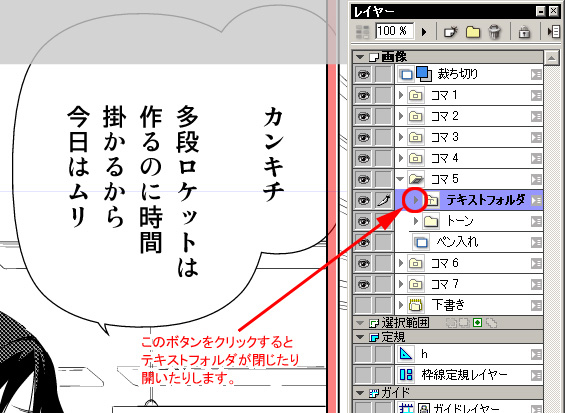Image resolution: width=565 pixels, height=413 pixels.
Task: Toggle visibility of コマ 7 folder
Action: (x=364, y=284)
